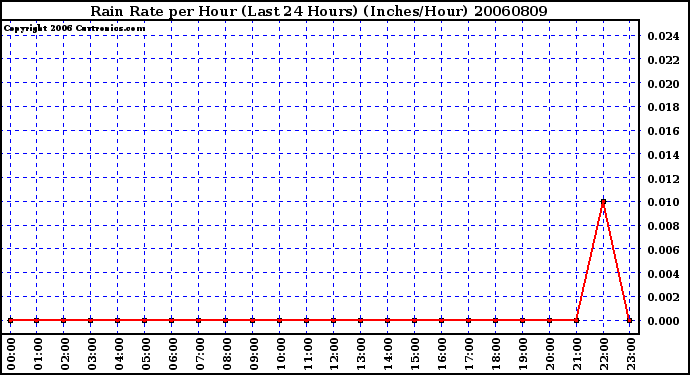690x375 pixels.
Task: Click the x-axis label 07:00
Action: click(199, 354)
